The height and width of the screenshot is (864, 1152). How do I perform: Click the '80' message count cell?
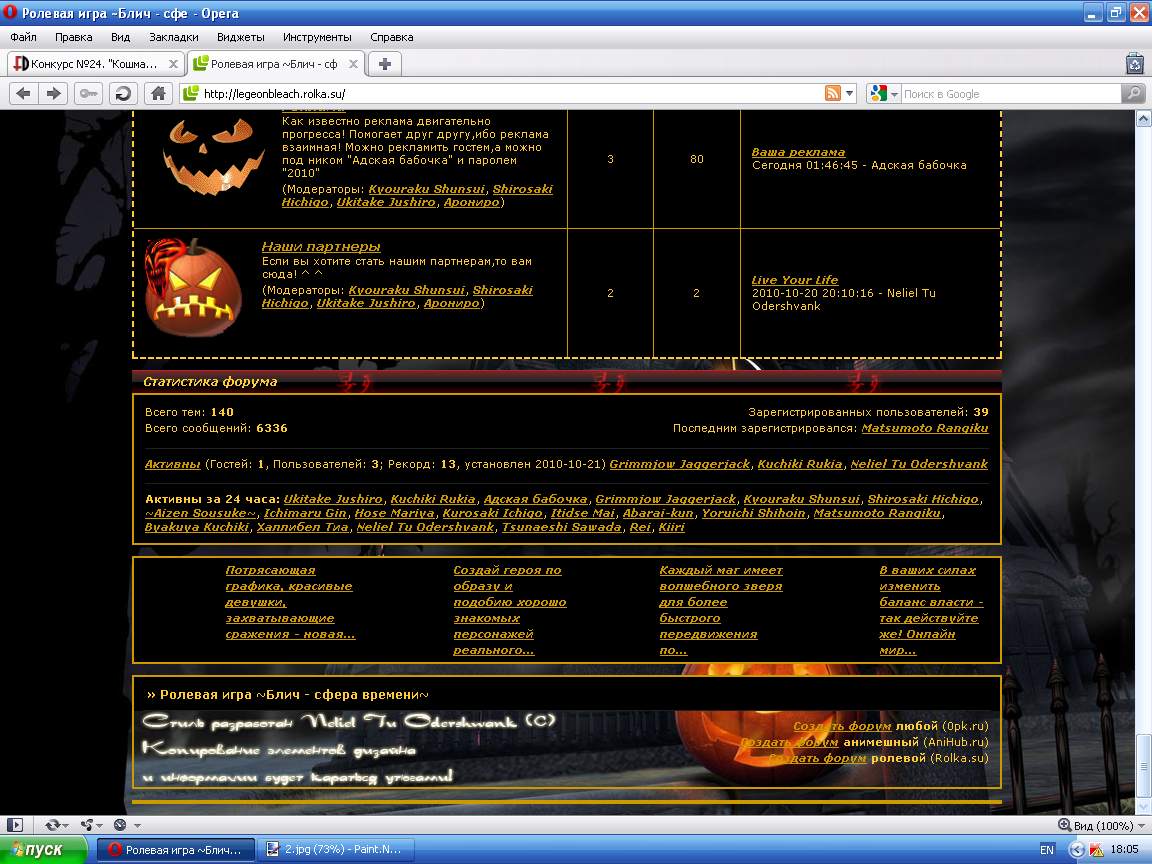(696, 159)
